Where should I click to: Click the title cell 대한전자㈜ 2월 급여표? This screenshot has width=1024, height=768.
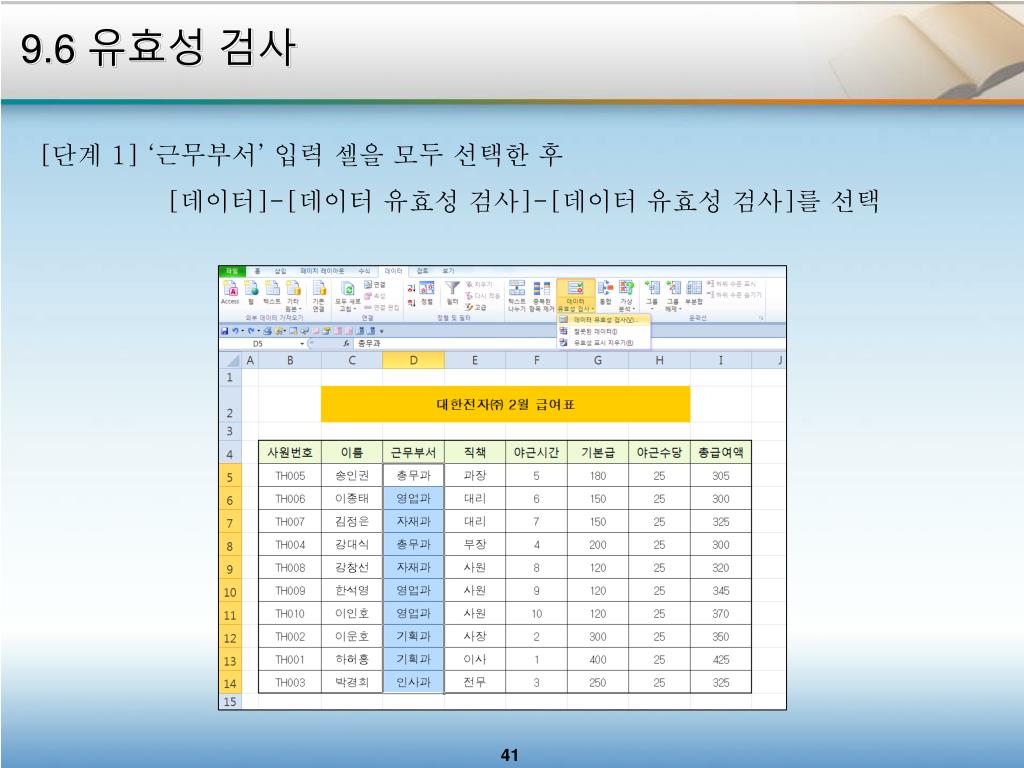coord(505,404)
